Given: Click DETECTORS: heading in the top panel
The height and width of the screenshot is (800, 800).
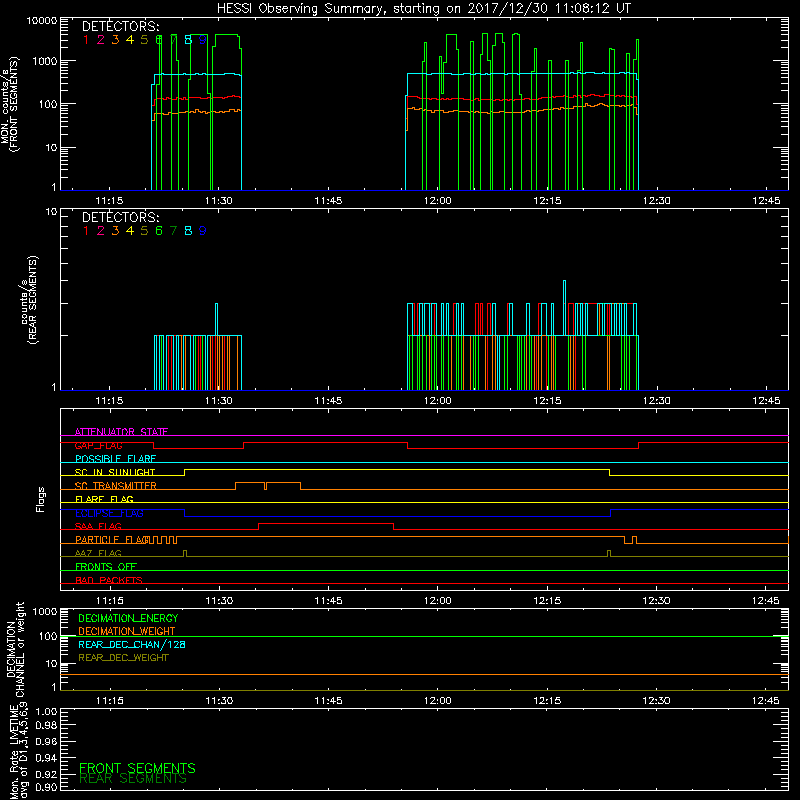Looking at the screenshot, I should (121, 26).
